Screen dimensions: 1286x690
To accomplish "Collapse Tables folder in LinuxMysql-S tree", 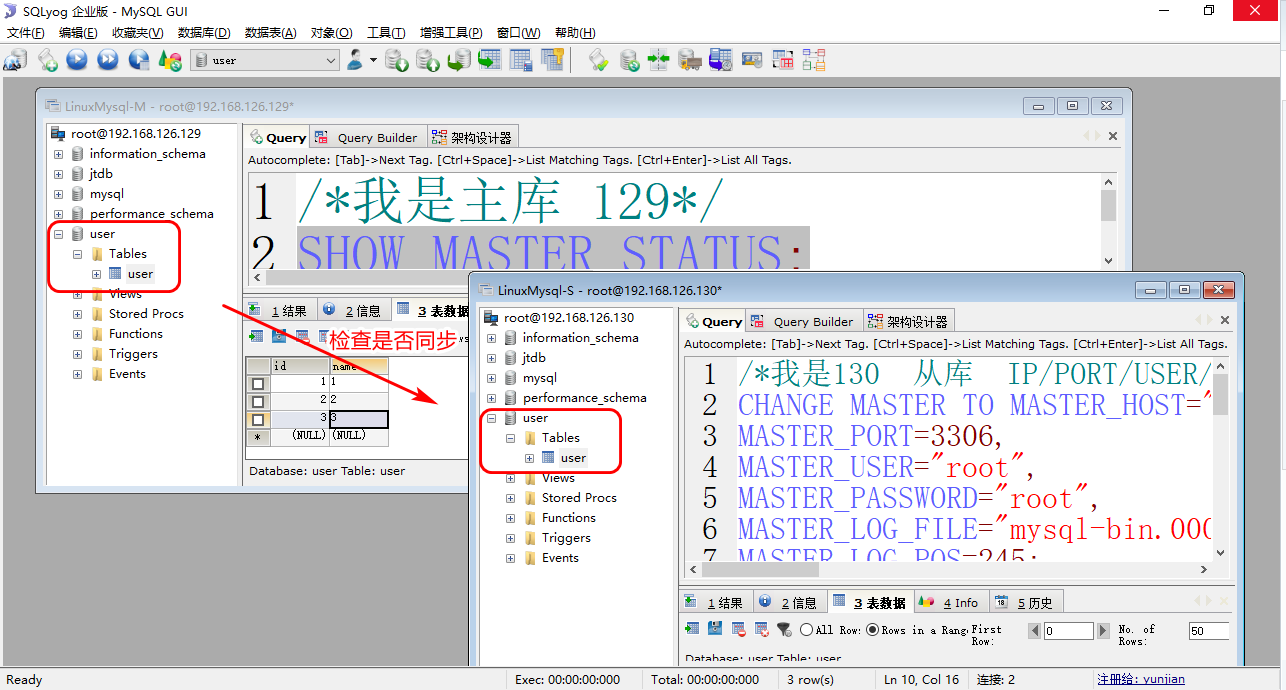I will (x=510, y=438).
